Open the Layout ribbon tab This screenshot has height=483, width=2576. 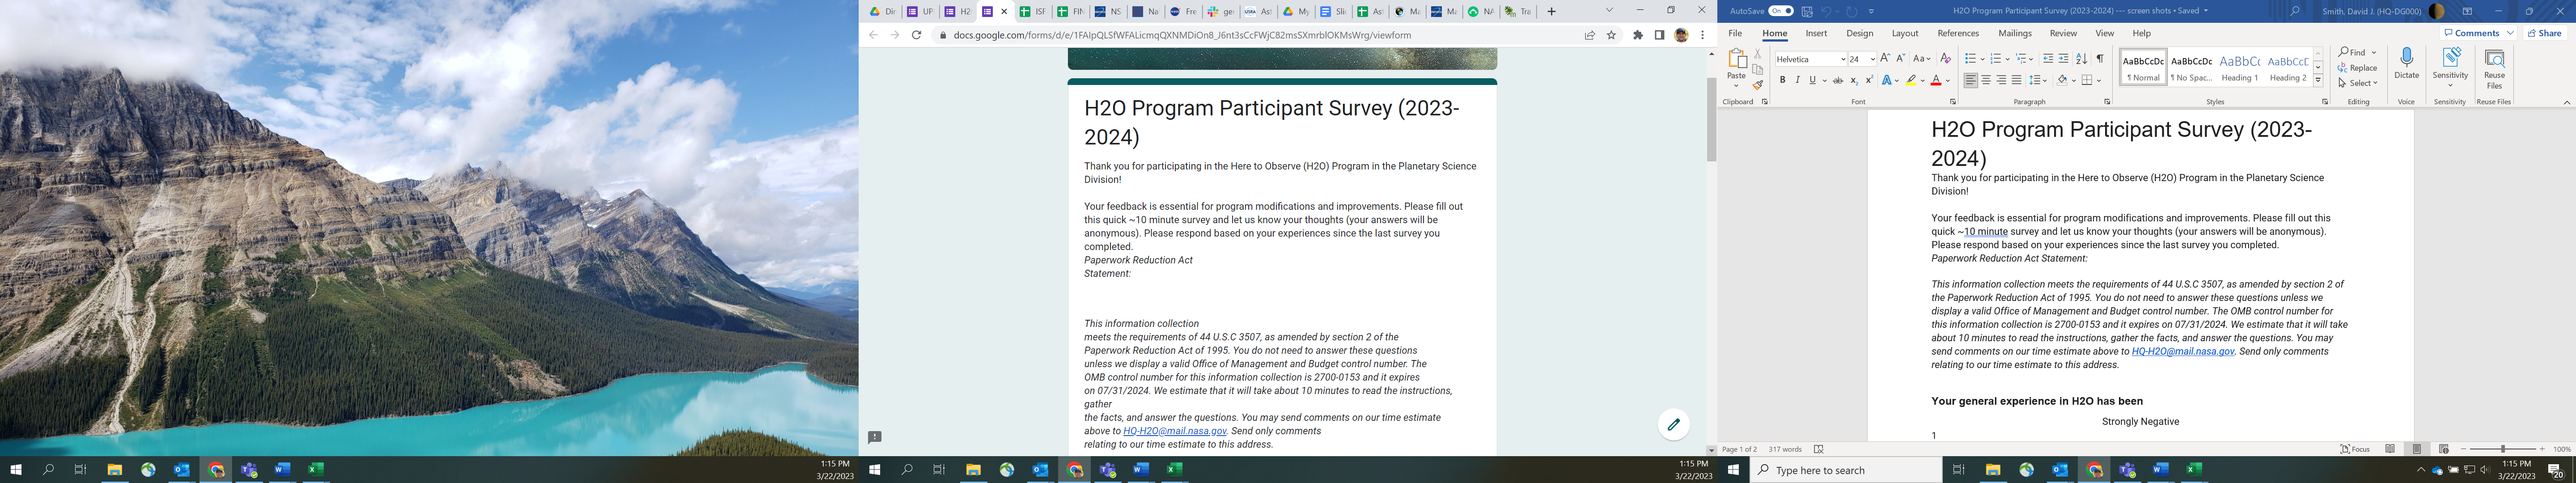pyautogui.click(x=1905, y=33)
